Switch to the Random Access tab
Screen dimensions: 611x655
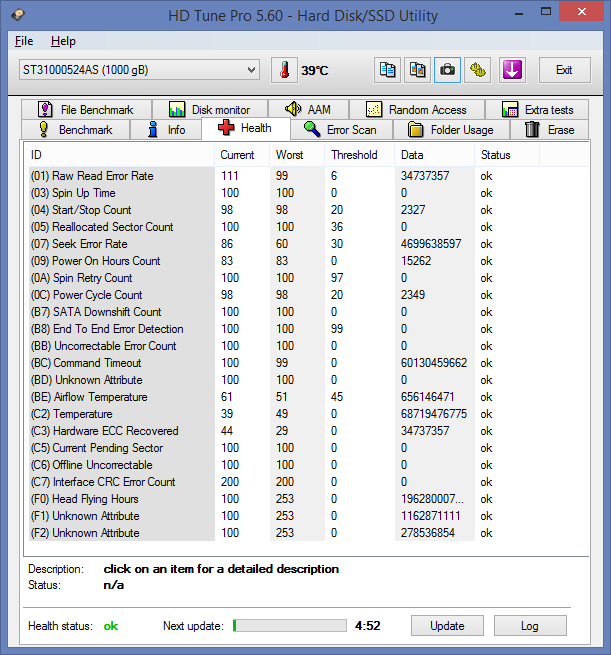pyautogui.click(x=417, y=109)
